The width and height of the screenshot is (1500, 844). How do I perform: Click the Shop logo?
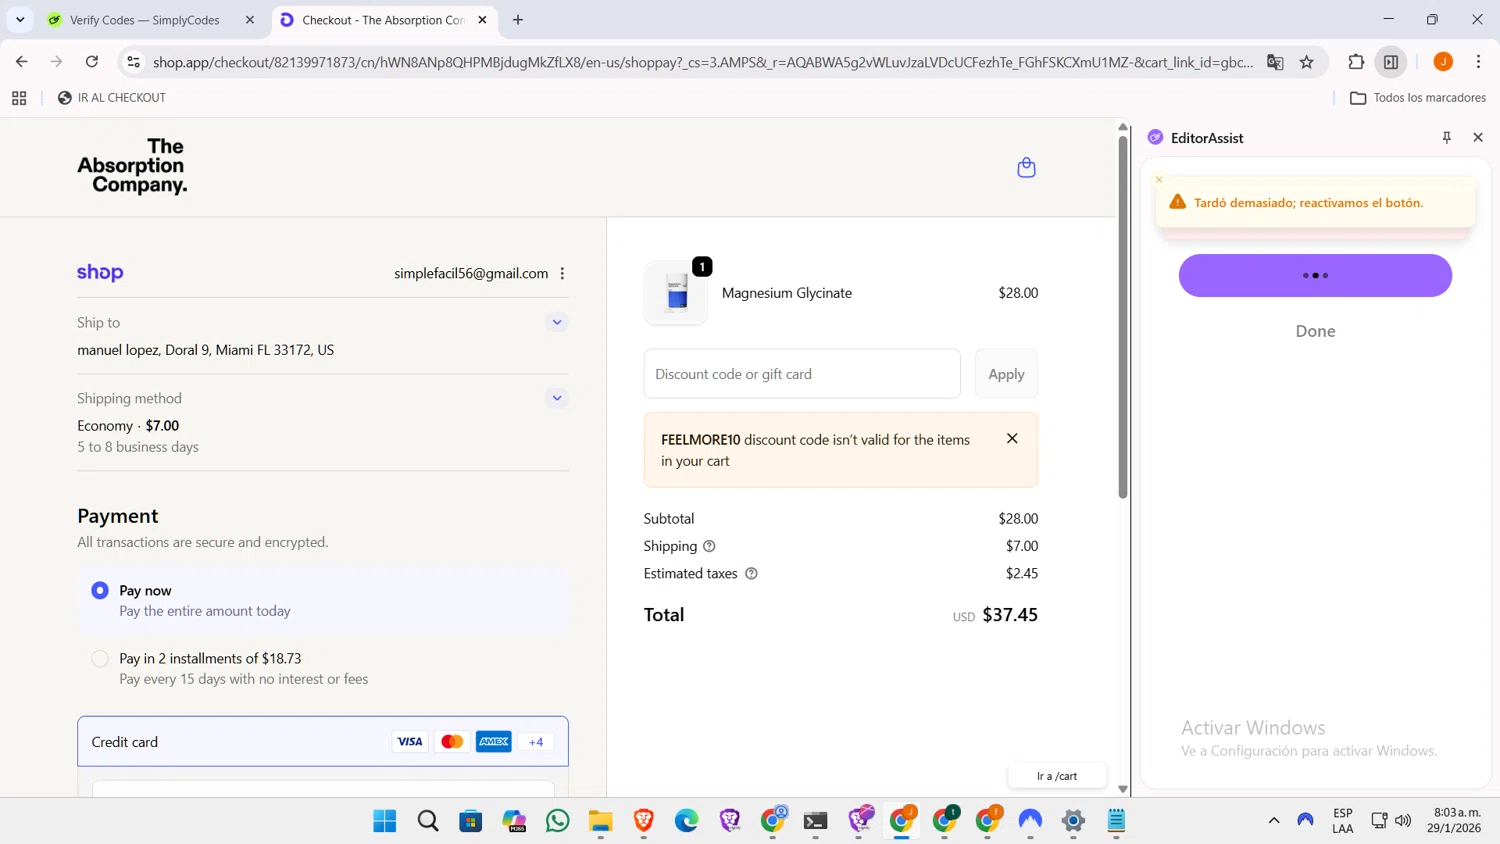[x=100, y=273]
